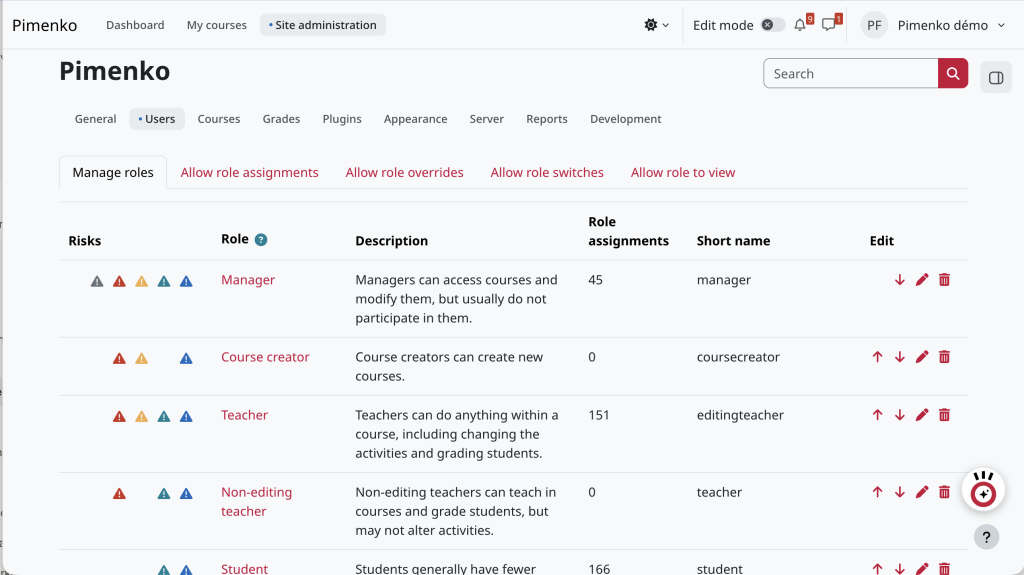1024x575 pixels.
Task: Open the help question mark button
Action: (986, 537)
